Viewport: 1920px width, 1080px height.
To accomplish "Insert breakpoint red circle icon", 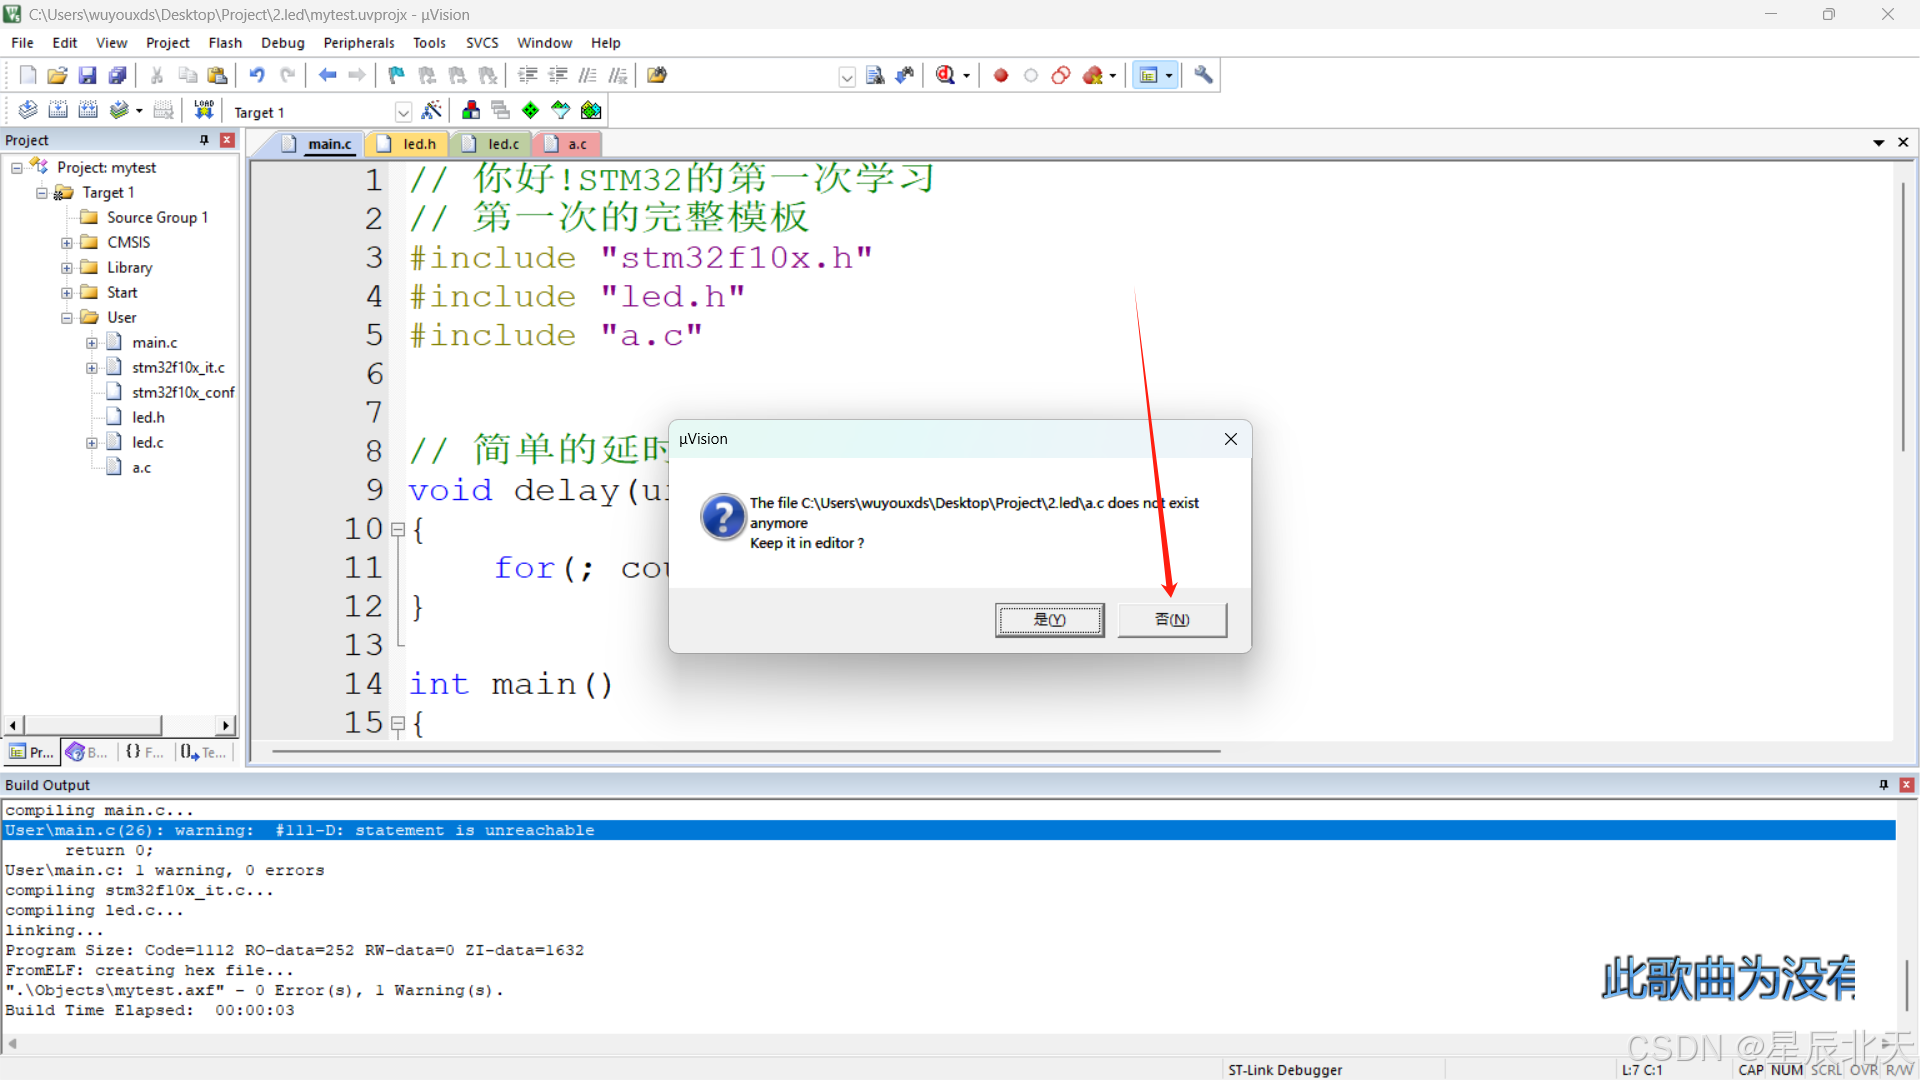I will 1000,75.
